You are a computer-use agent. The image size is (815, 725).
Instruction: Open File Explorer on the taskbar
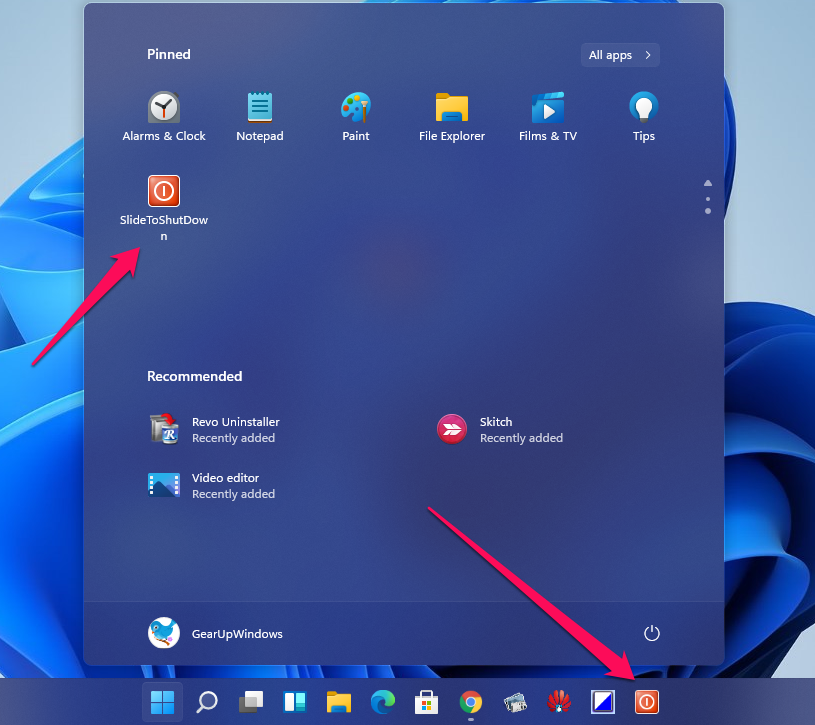point(339,702)
